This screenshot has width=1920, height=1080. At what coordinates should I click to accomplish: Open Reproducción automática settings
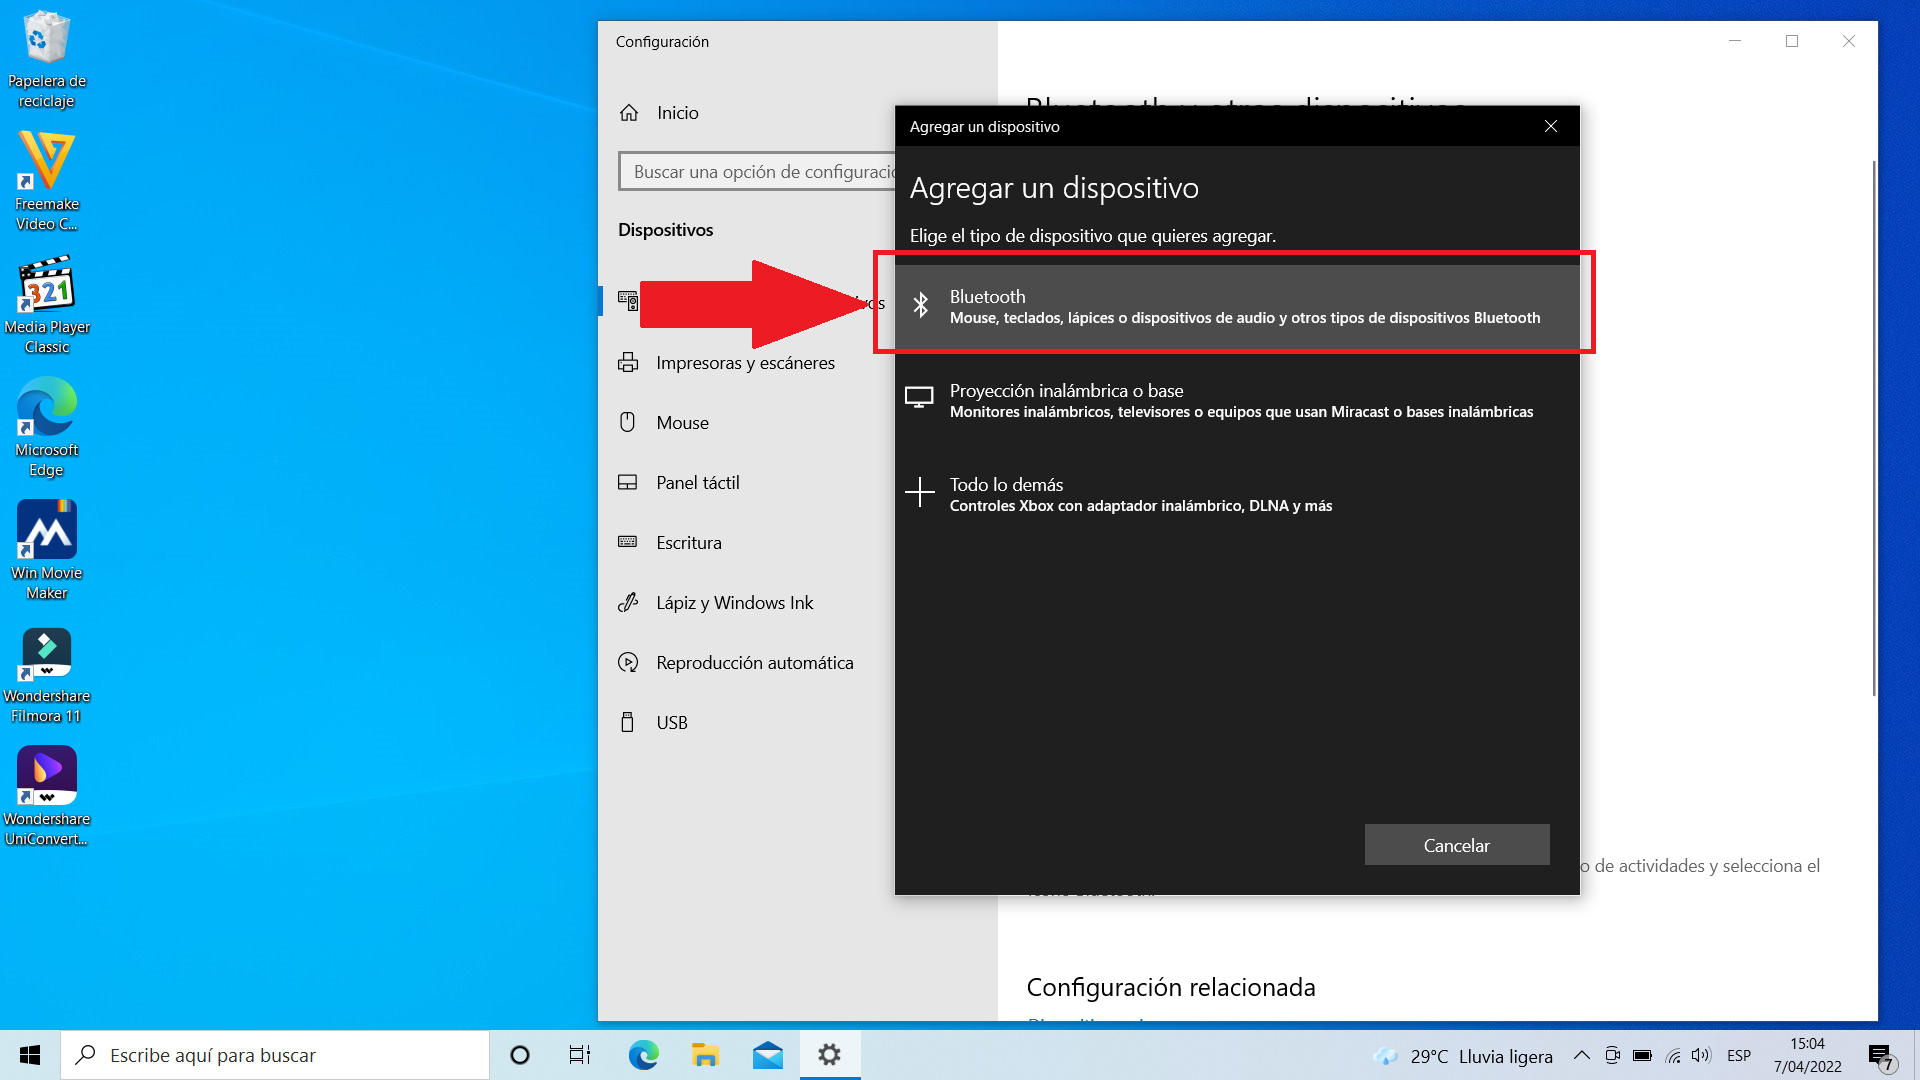point(754,663)
